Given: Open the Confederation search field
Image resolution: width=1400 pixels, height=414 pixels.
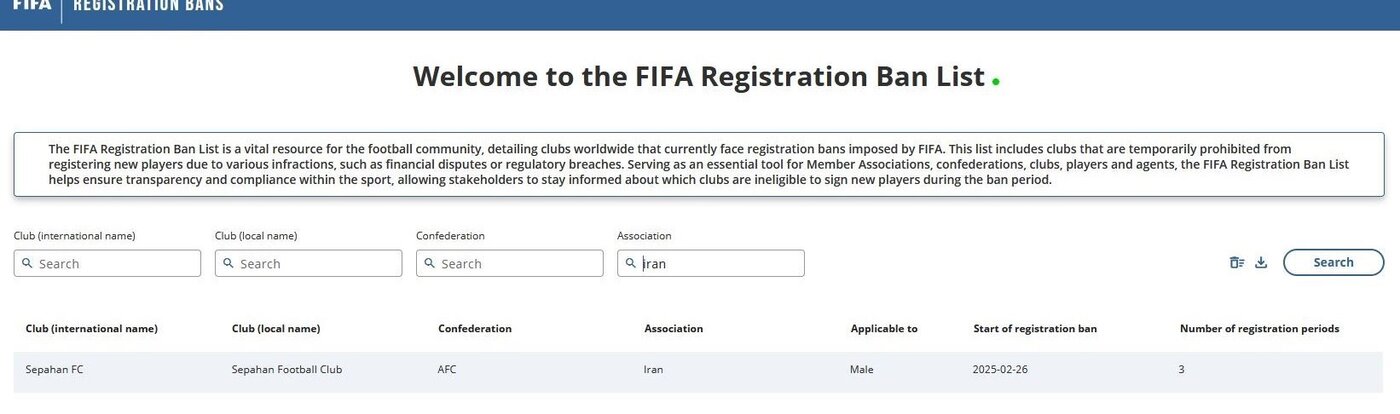Looking at the screenshot, I should click(517, 263).
